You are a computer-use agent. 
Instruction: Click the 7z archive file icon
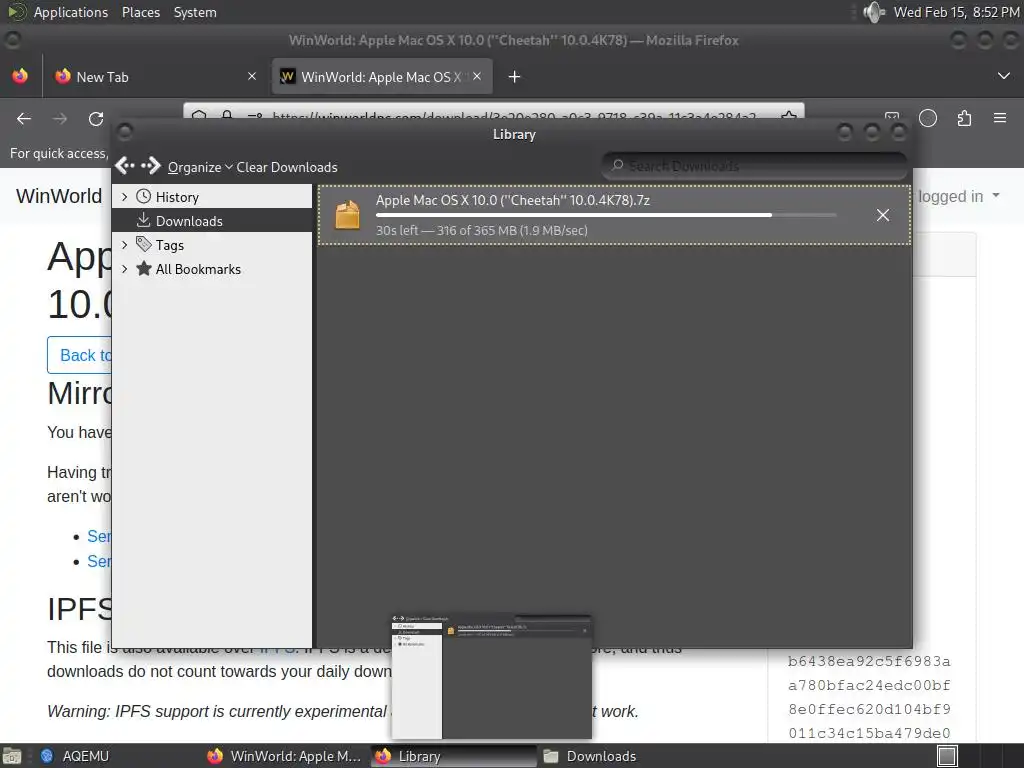click(x=347, y=215)
